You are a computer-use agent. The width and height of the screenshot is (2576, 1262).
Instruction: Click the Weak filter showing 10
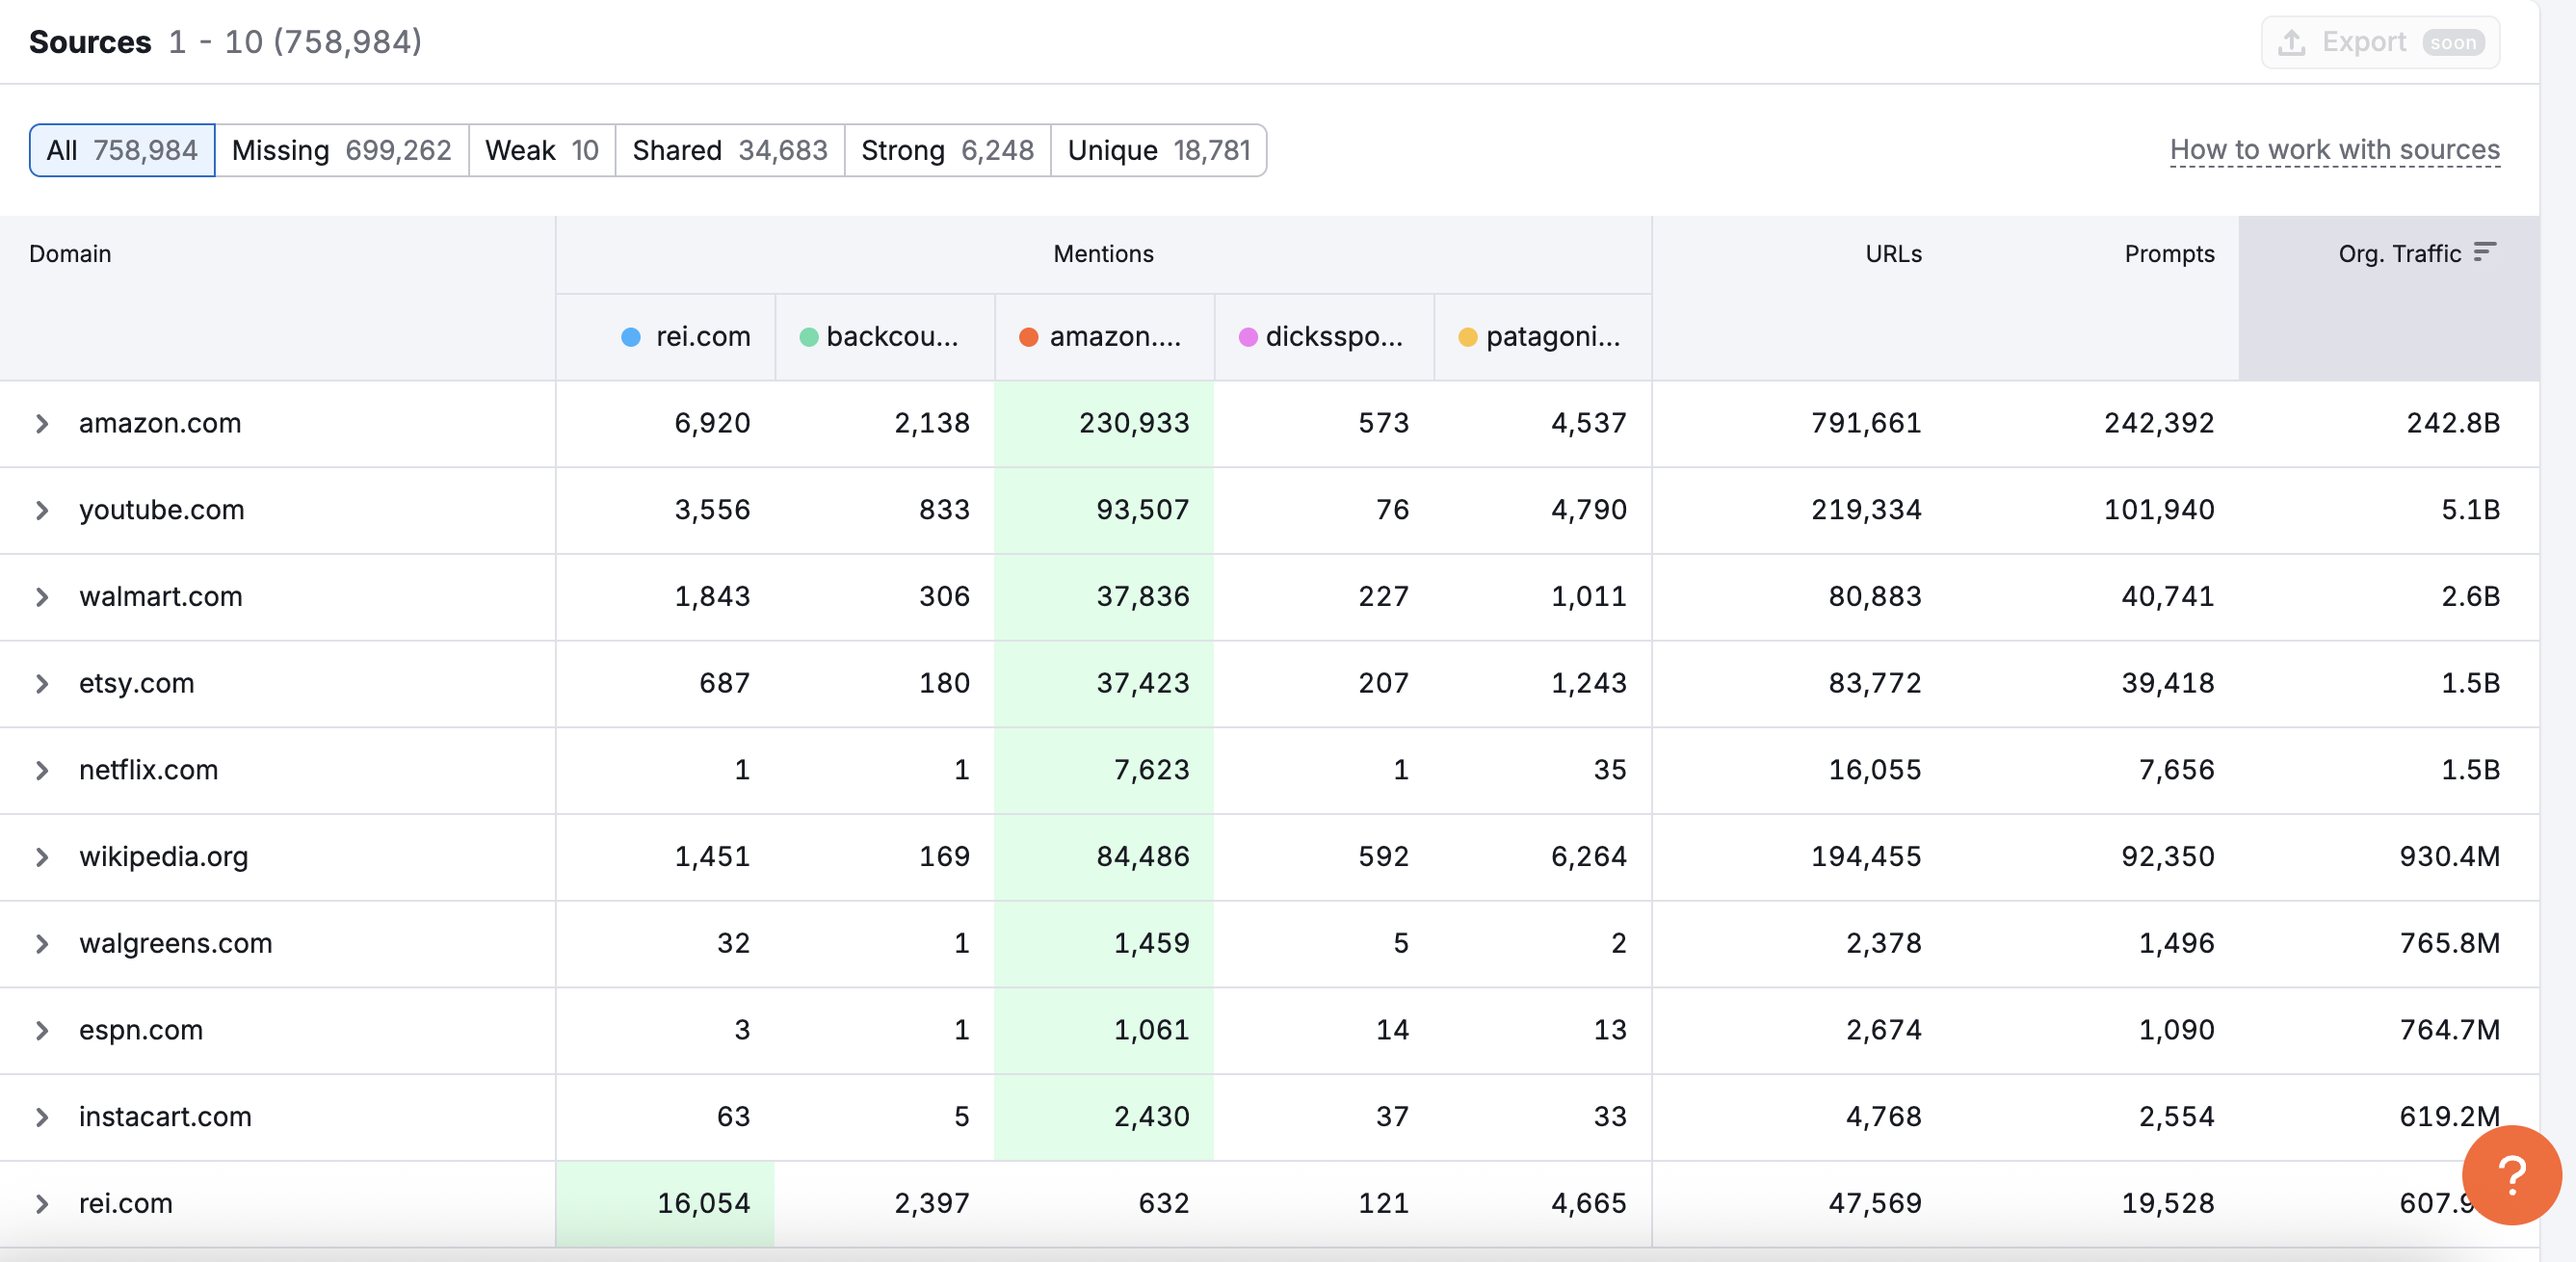click(541, 150)
